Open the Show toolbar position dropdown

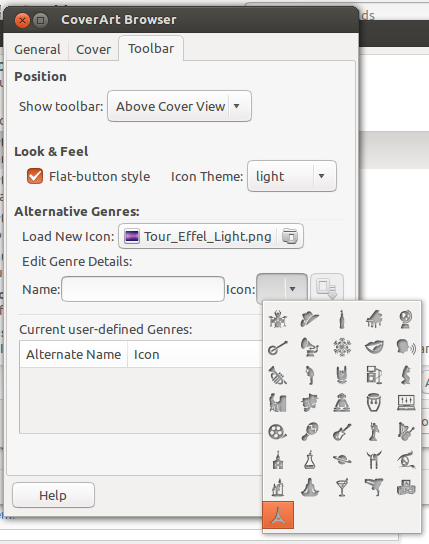coord(179,106)
